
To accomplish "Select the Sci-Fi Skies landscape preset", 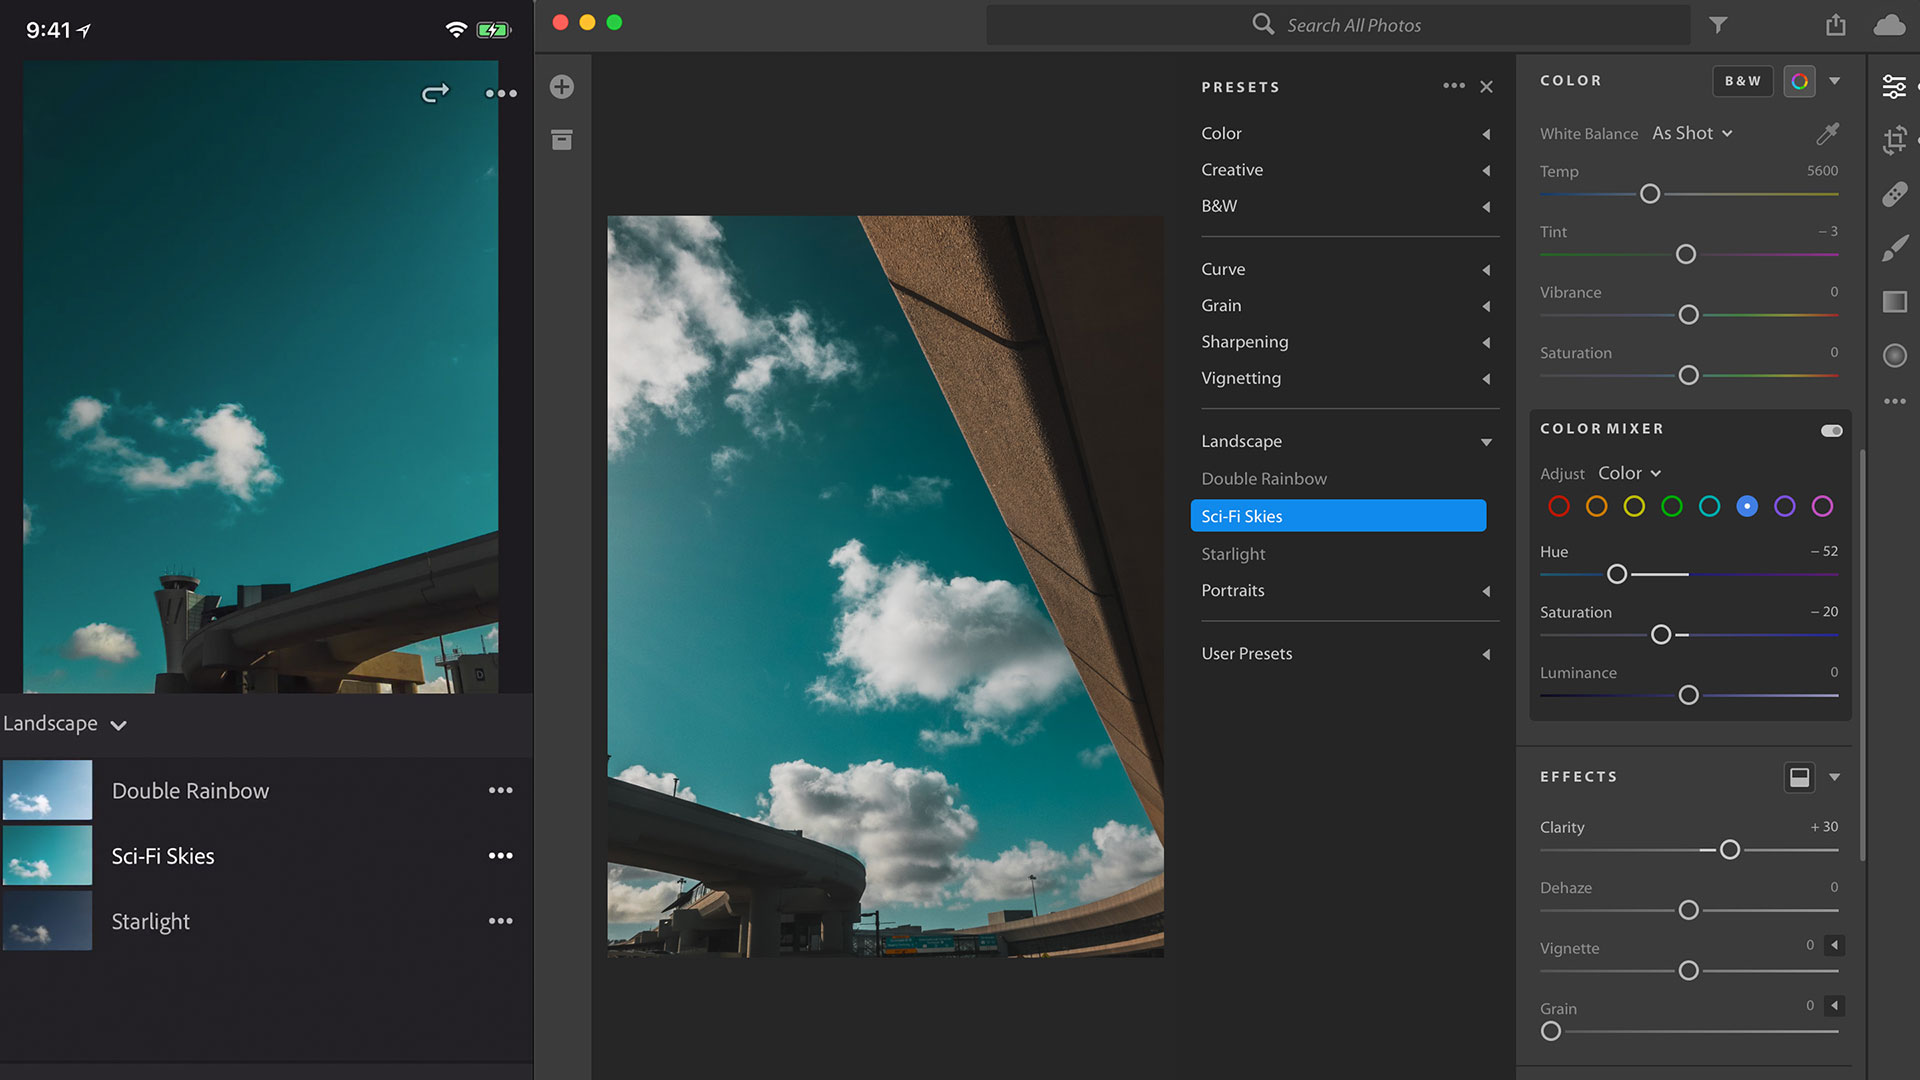I will 1336,516.
